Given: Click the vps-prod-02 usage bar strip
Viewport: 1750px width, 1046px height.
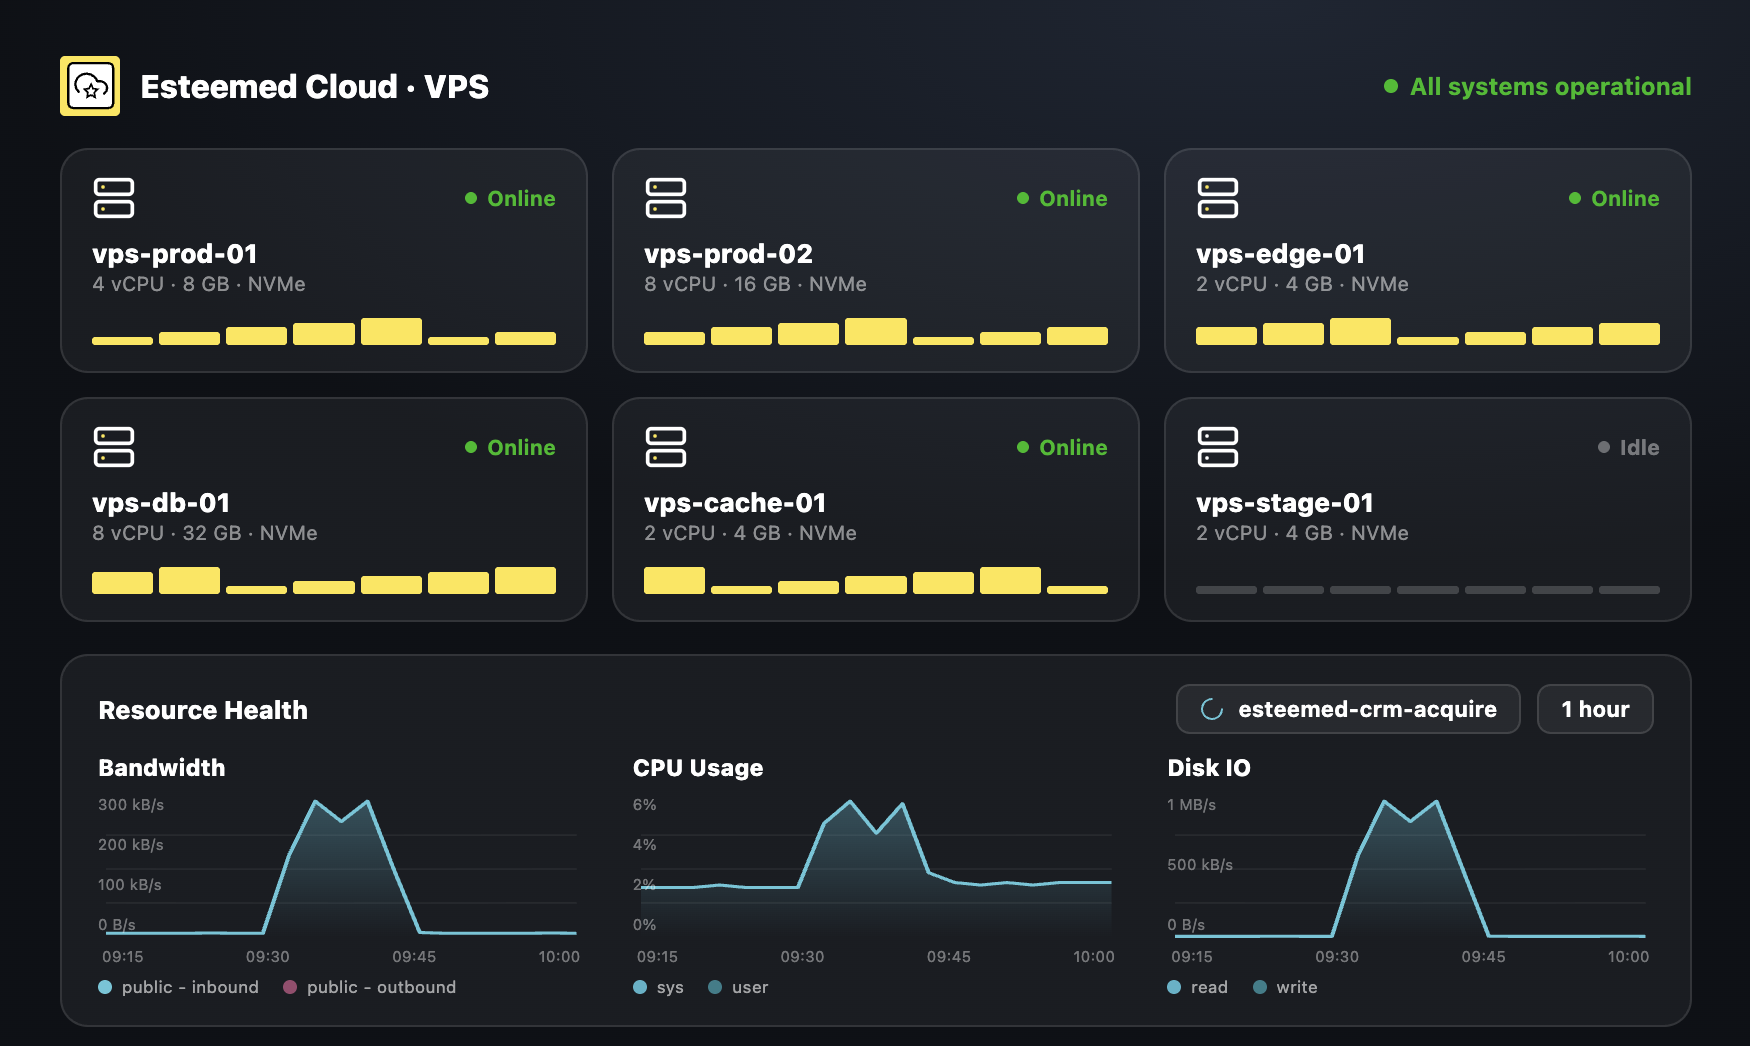Looking at the screenshot, I should [x=876, y=331].
